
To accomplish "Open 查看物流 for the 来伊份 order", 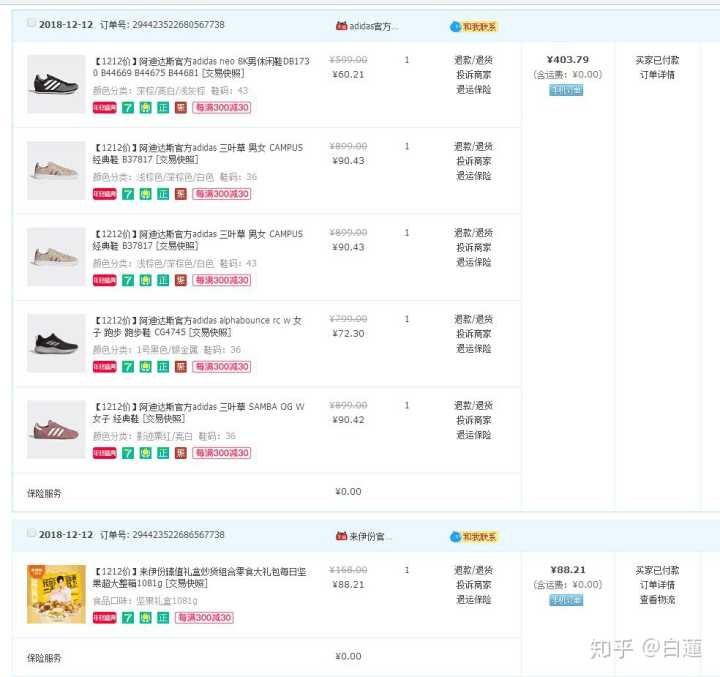I will point(657,600).
